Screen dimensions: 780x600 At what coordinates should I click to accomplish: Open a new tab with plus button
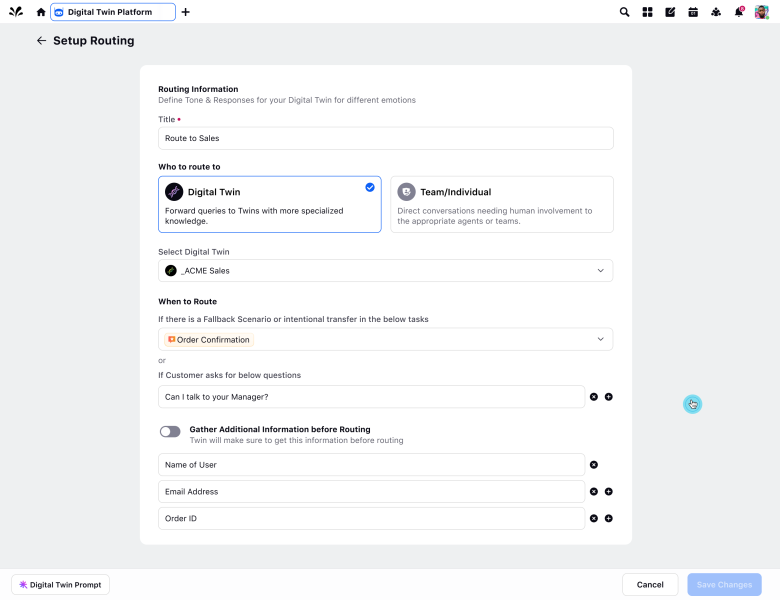pos(186,12)
